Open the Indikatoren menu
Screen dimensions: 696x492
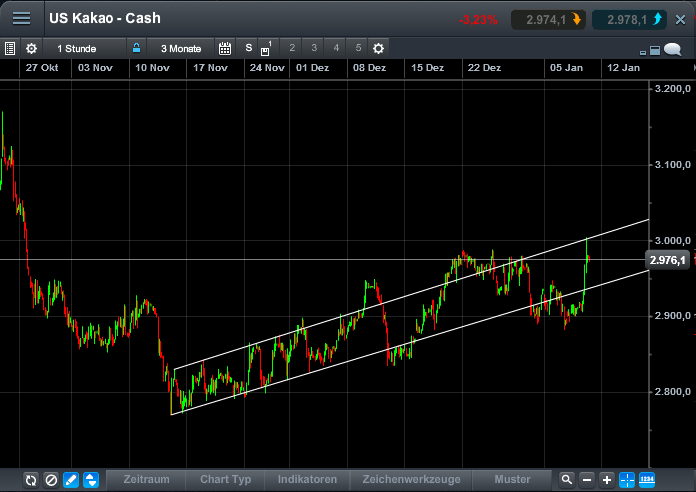coord(309,480)
